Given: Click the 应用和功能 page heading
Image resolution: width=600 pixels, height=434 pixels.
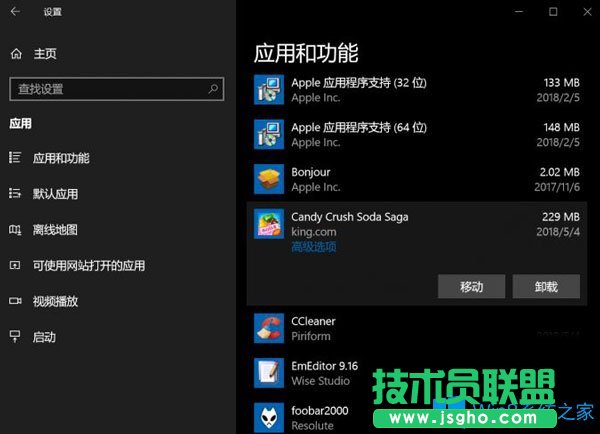Looking at the screenshot, I should [306, 53].
